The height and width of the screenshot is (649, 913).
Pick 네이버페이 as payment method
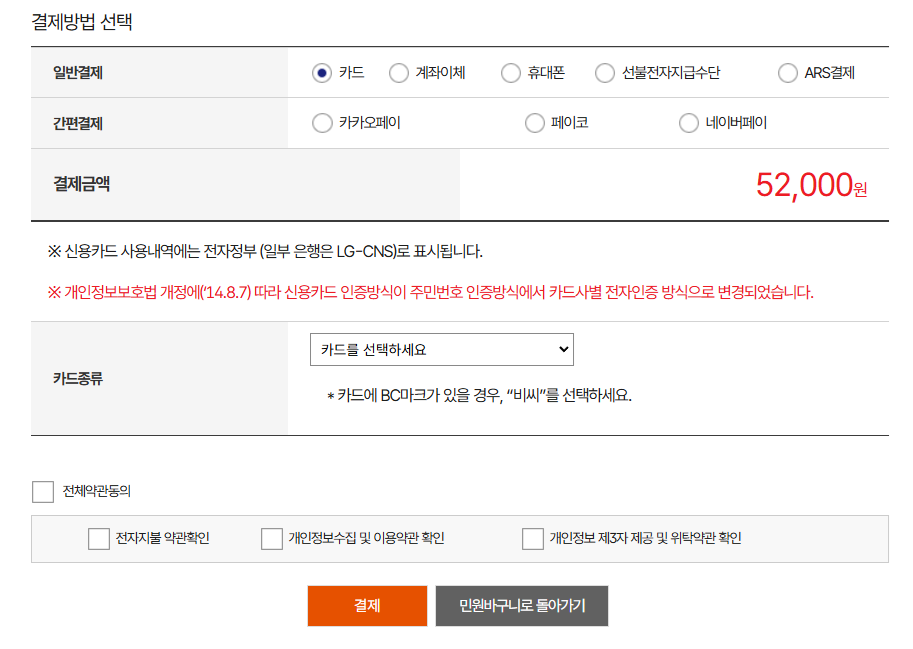coord(689,122)
